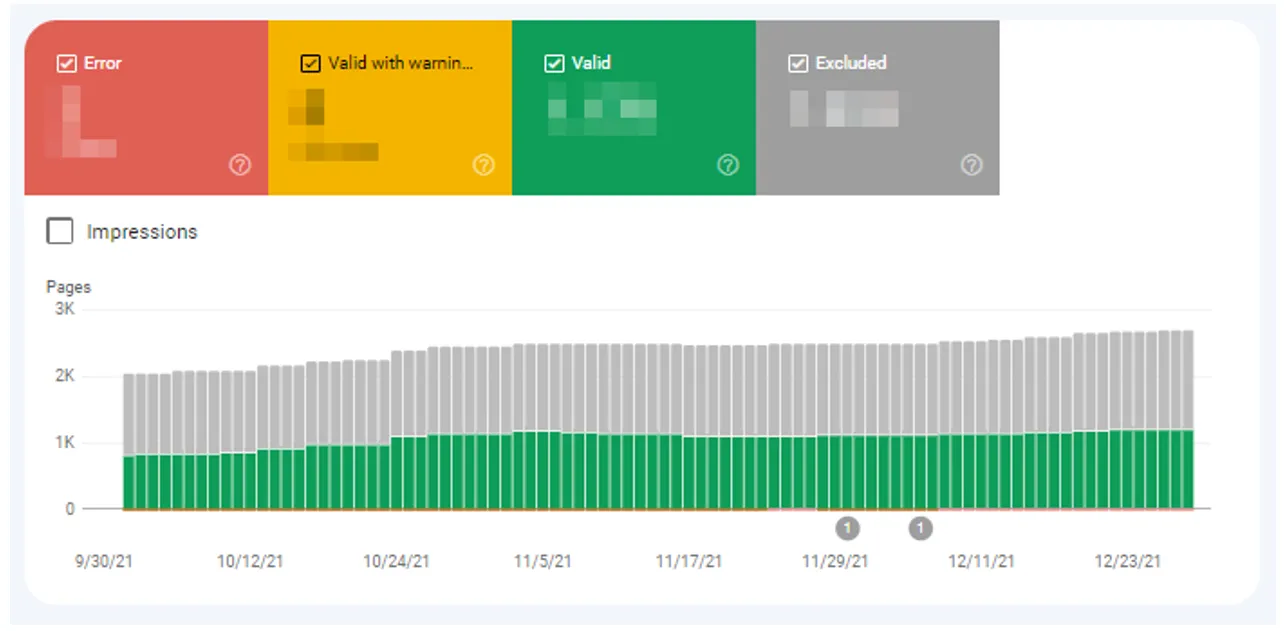
Task: Click the bar for 9/30/21 in the chart
Action: click(x=128, y=440)
